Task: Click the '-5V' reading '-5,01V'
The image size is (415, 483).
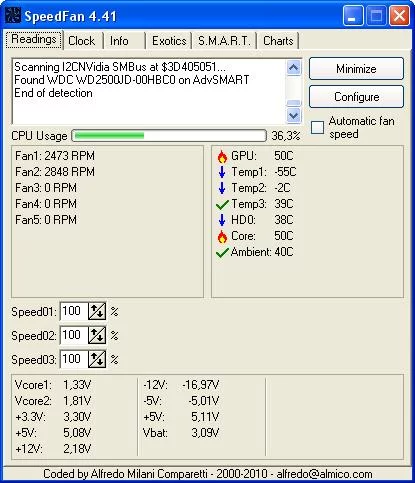Action: (x=204, y=401)
